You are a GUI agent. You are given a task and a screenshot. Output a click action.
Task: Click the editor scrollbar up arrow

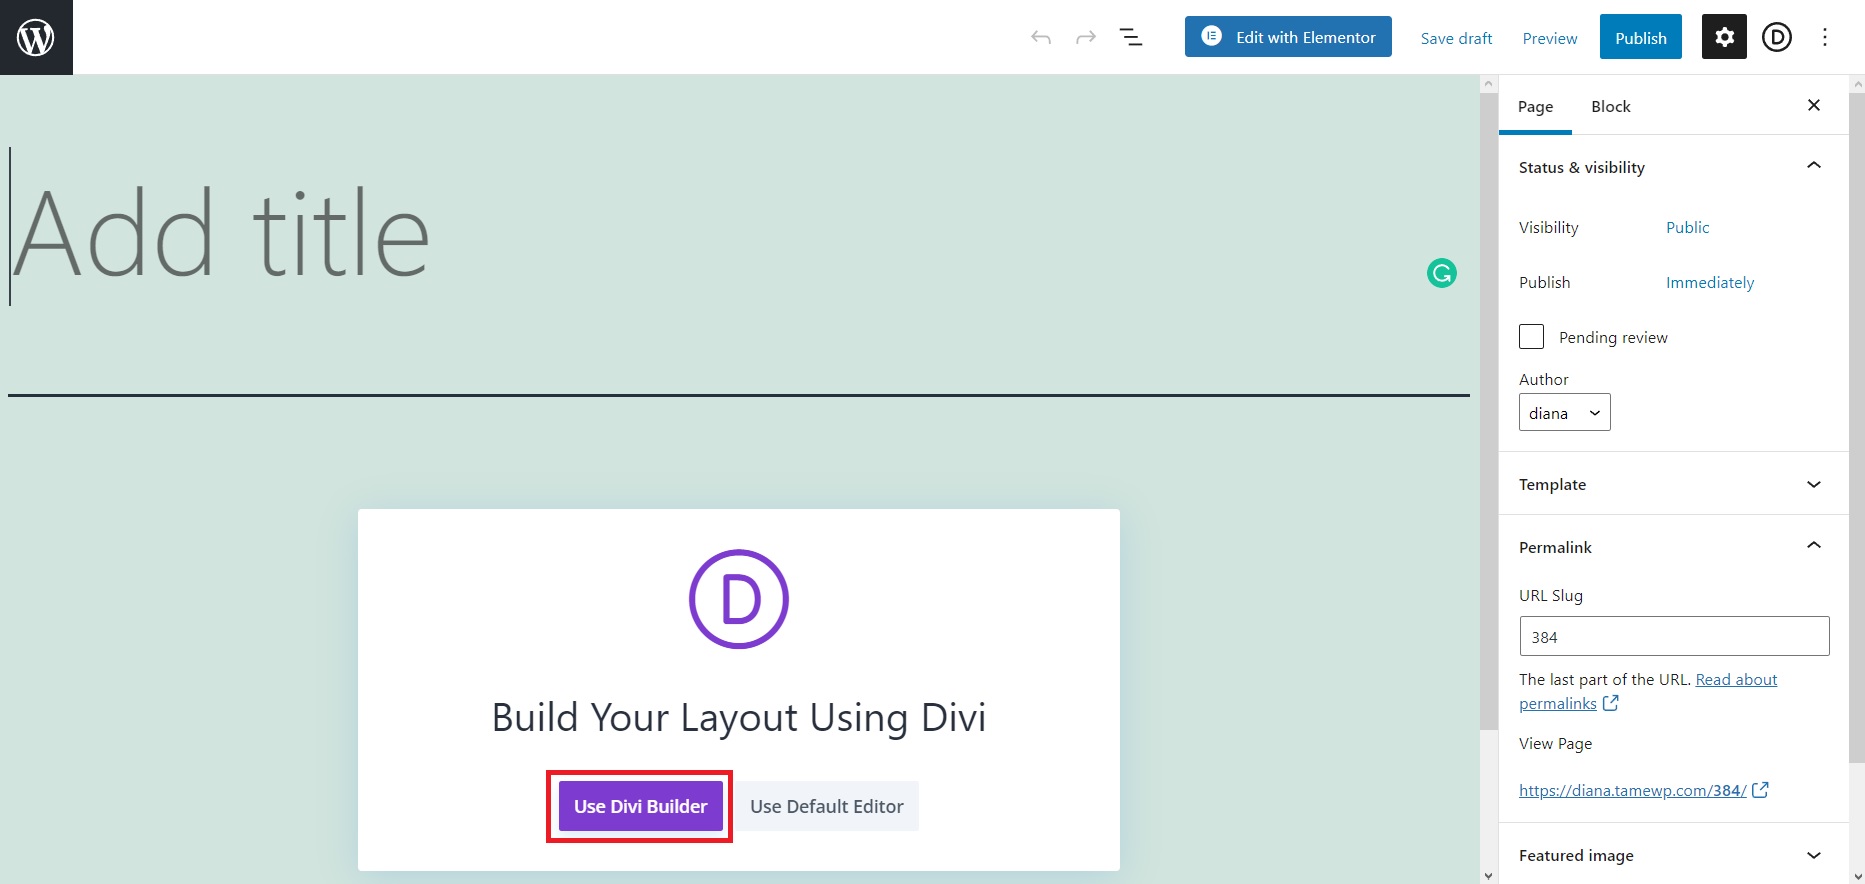pos(1488,84)
